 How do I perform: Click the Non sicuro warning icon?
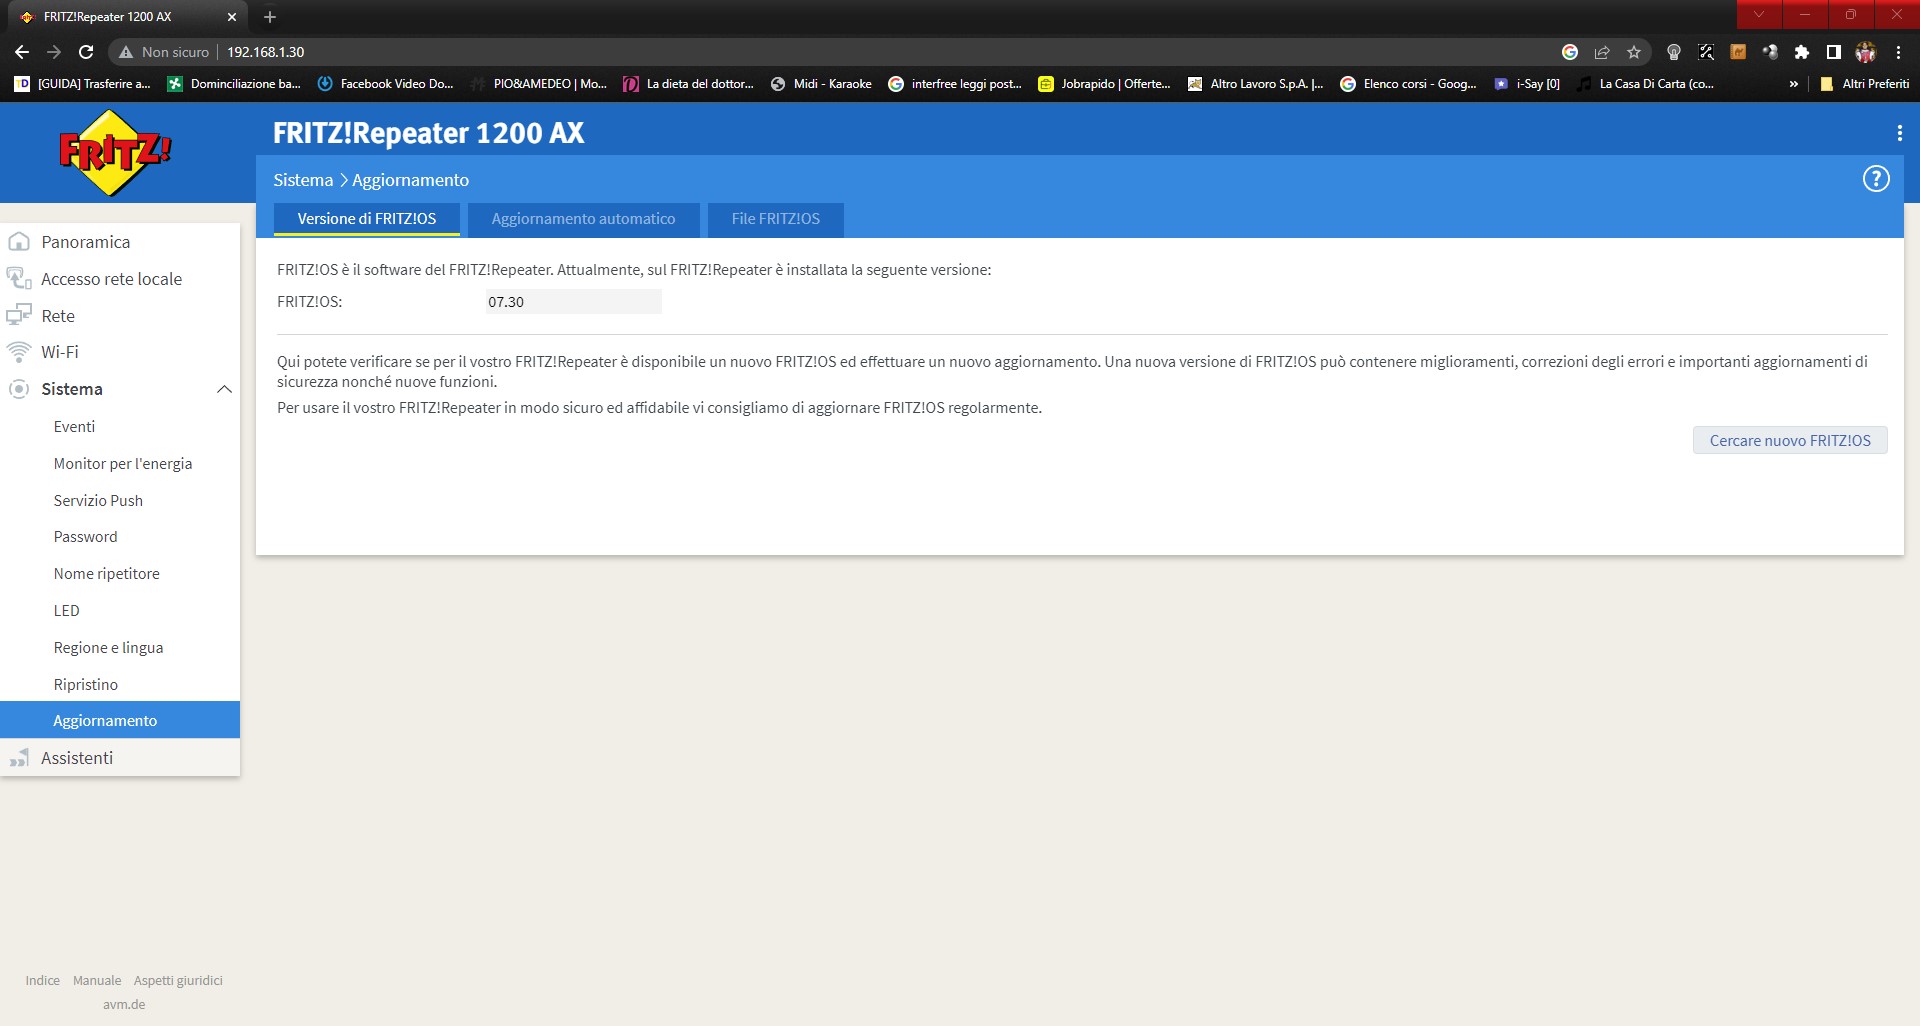point(126,52)
